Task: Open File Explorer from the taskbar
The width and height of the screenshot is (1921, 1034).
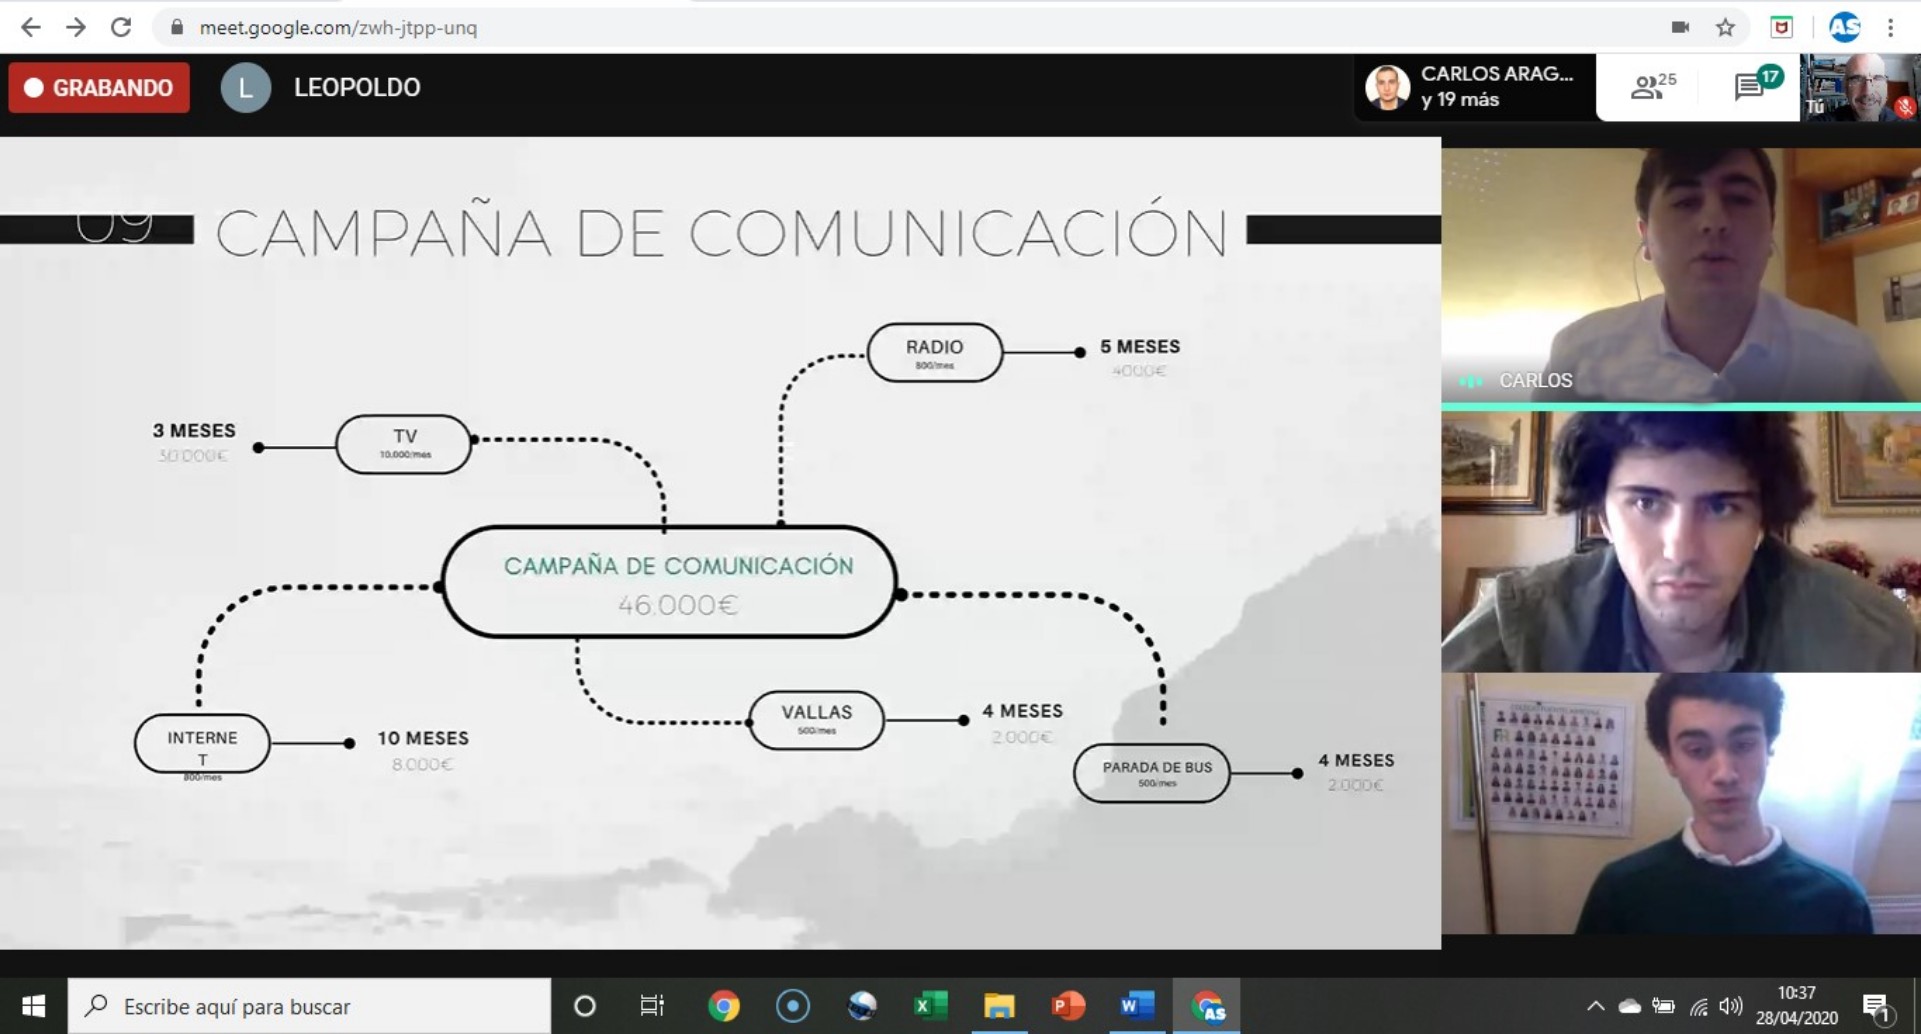Action: pyautogui.click(x=999, y=1005)
